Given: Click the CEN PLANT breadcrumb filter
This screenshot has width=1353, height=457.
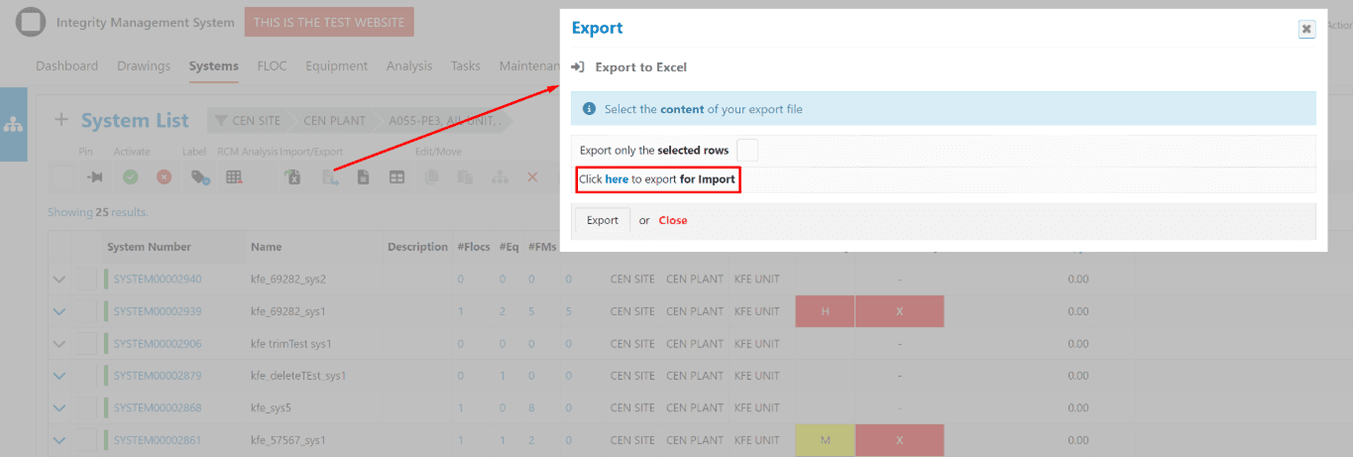Looking at the screenshot, I should [x=333, y=121].
